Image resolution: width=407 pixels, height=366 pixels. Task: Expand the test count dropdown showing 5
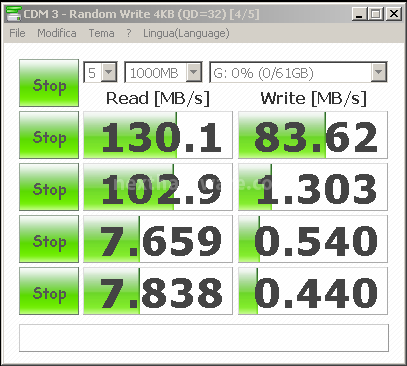[109, 72]
